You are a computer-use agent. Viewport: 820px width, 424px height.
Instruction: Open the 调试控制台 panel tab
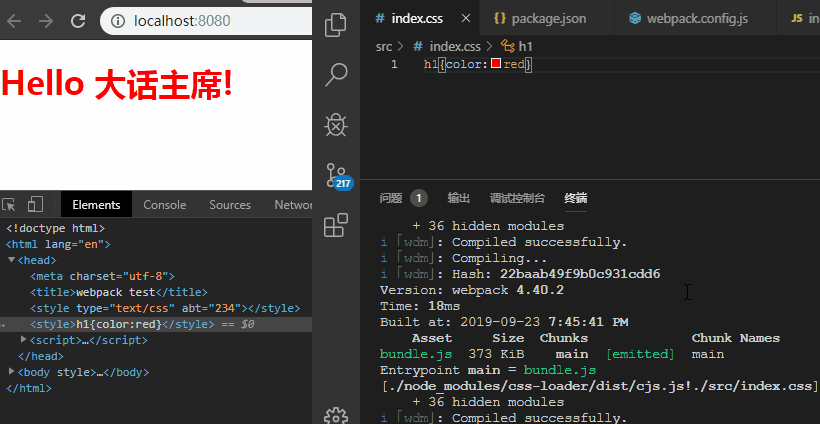(517, 198)
